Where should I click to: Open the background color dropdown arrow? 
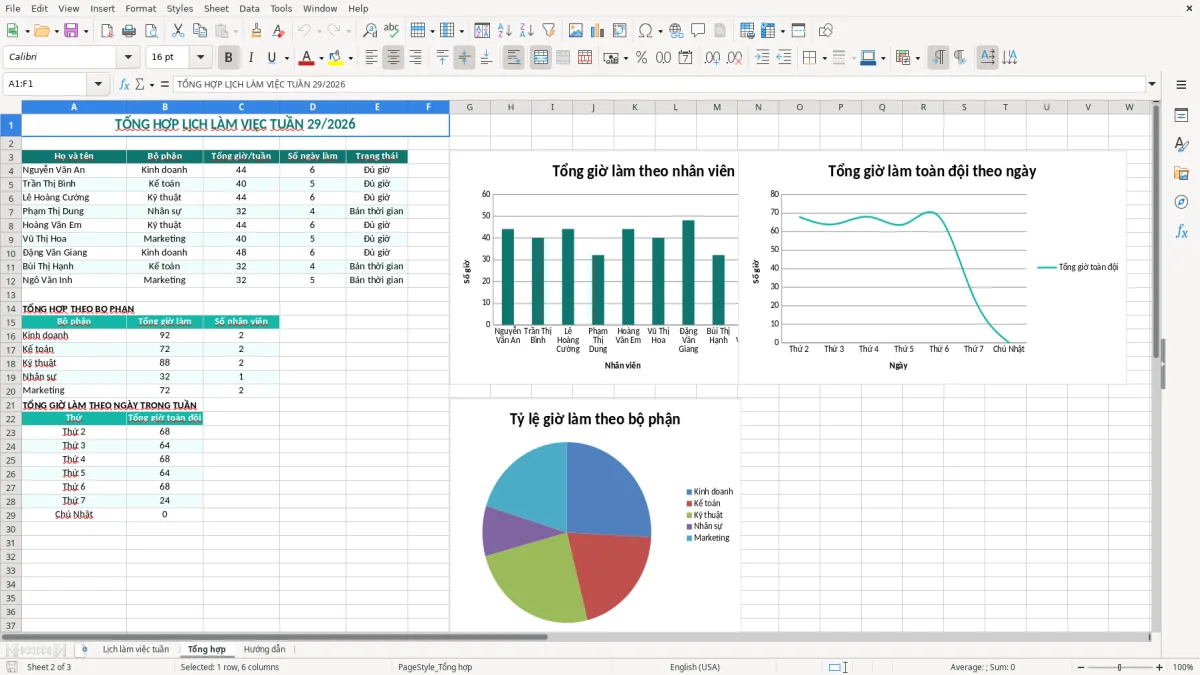tap(350, 58)
